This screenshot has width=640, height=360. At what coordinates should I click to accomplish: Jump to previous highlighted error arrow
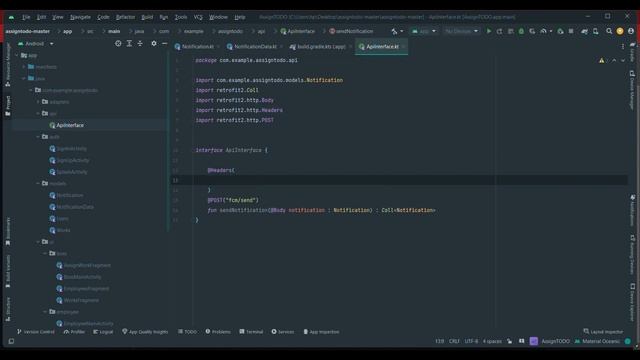(614, 60)
